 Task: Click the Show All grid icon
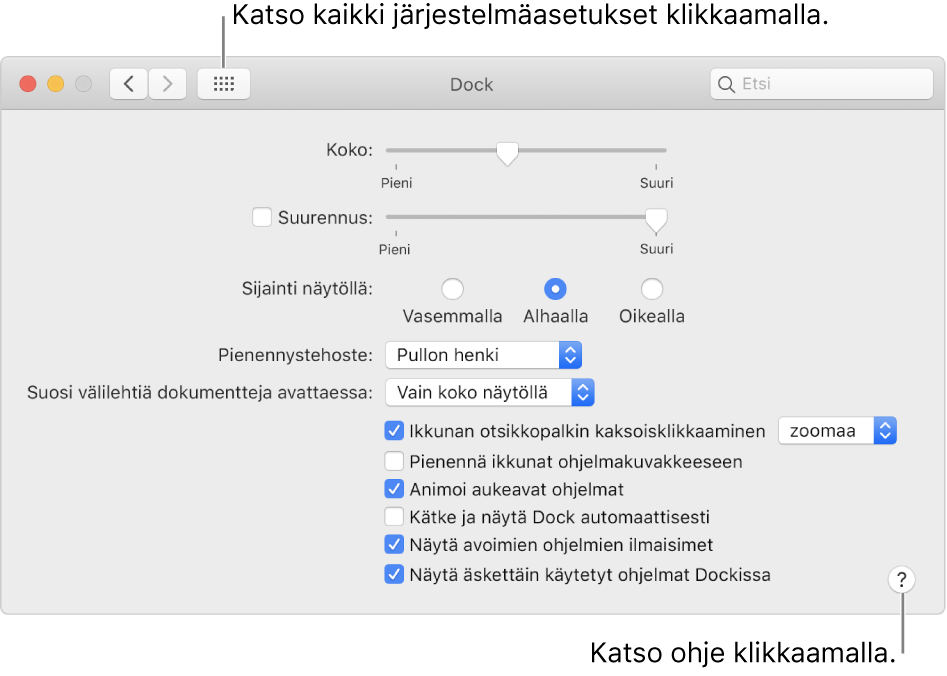tap(224, 84)
